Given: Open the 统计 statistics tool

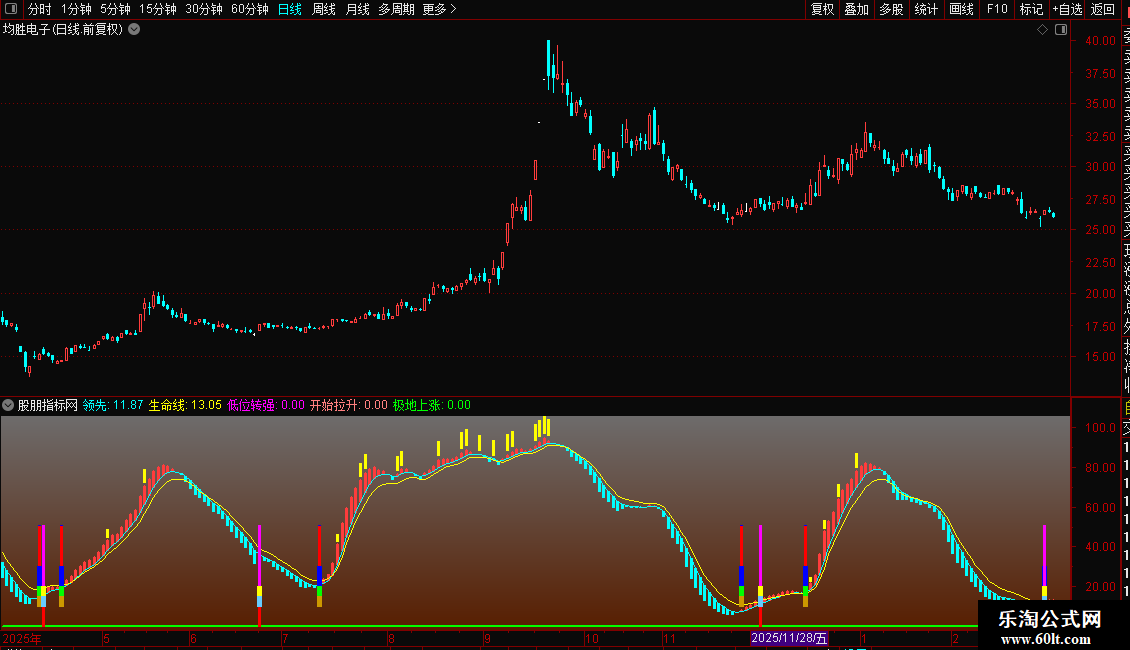Looking at the screenshot, I should (926, 9).
